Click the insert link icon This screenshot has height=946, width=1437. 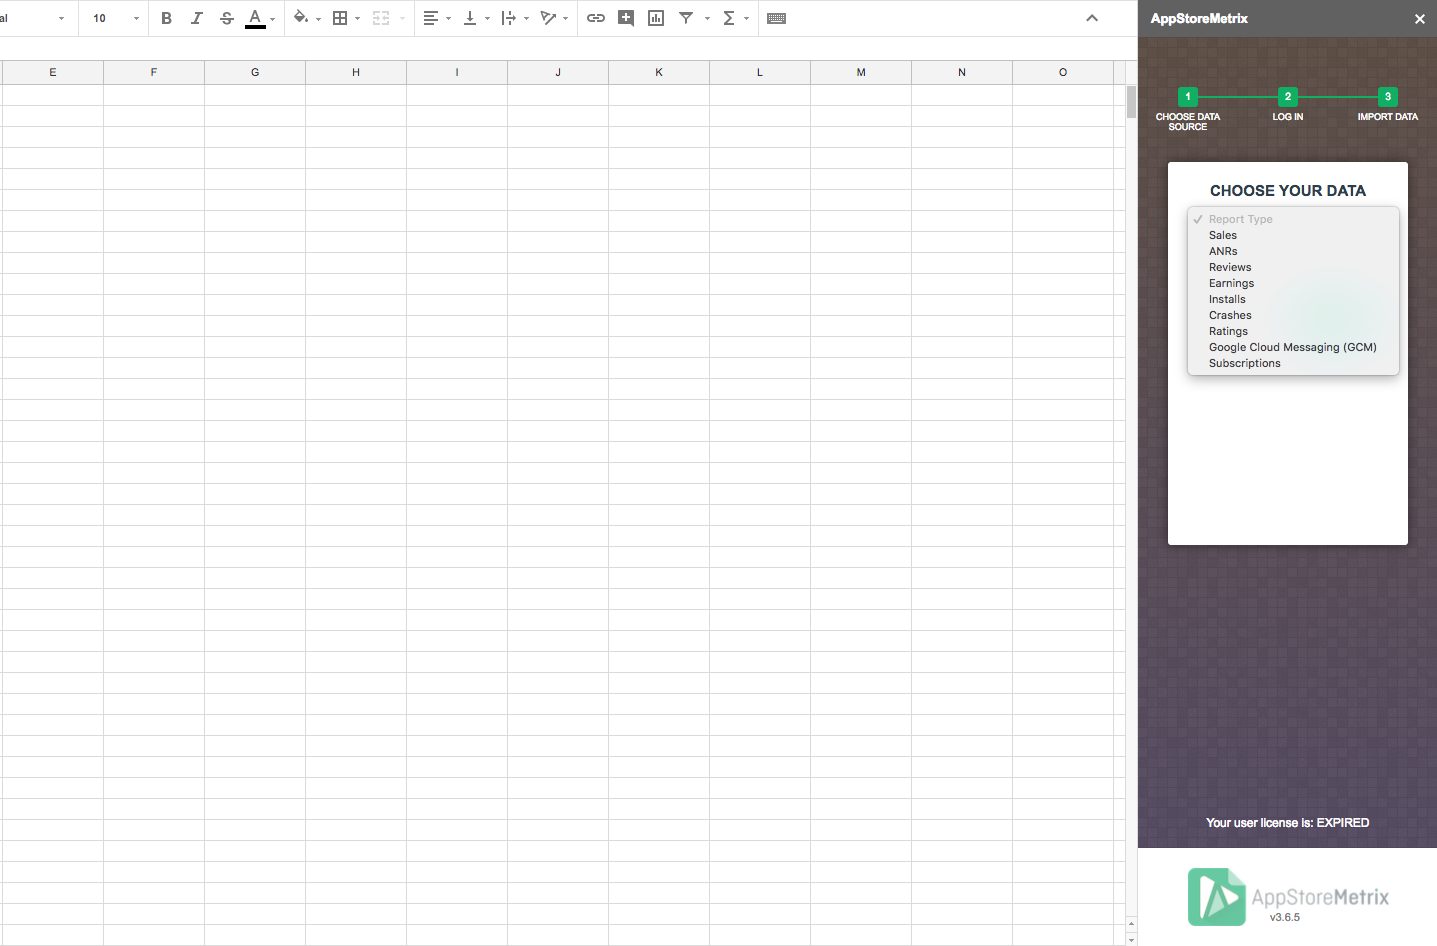point(596,18)
